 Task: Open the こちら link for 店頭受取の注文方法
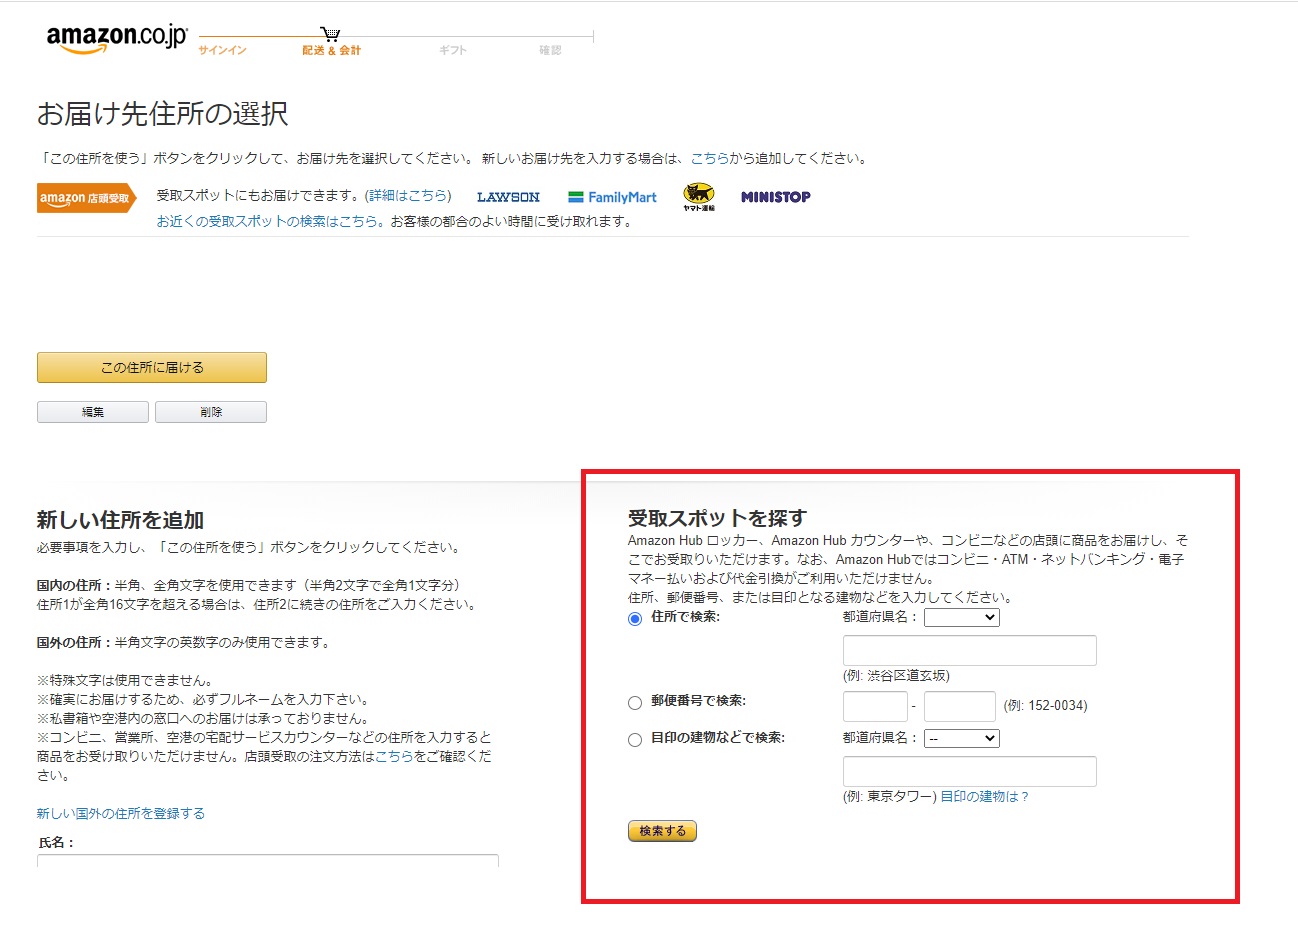tap(394, 756)
